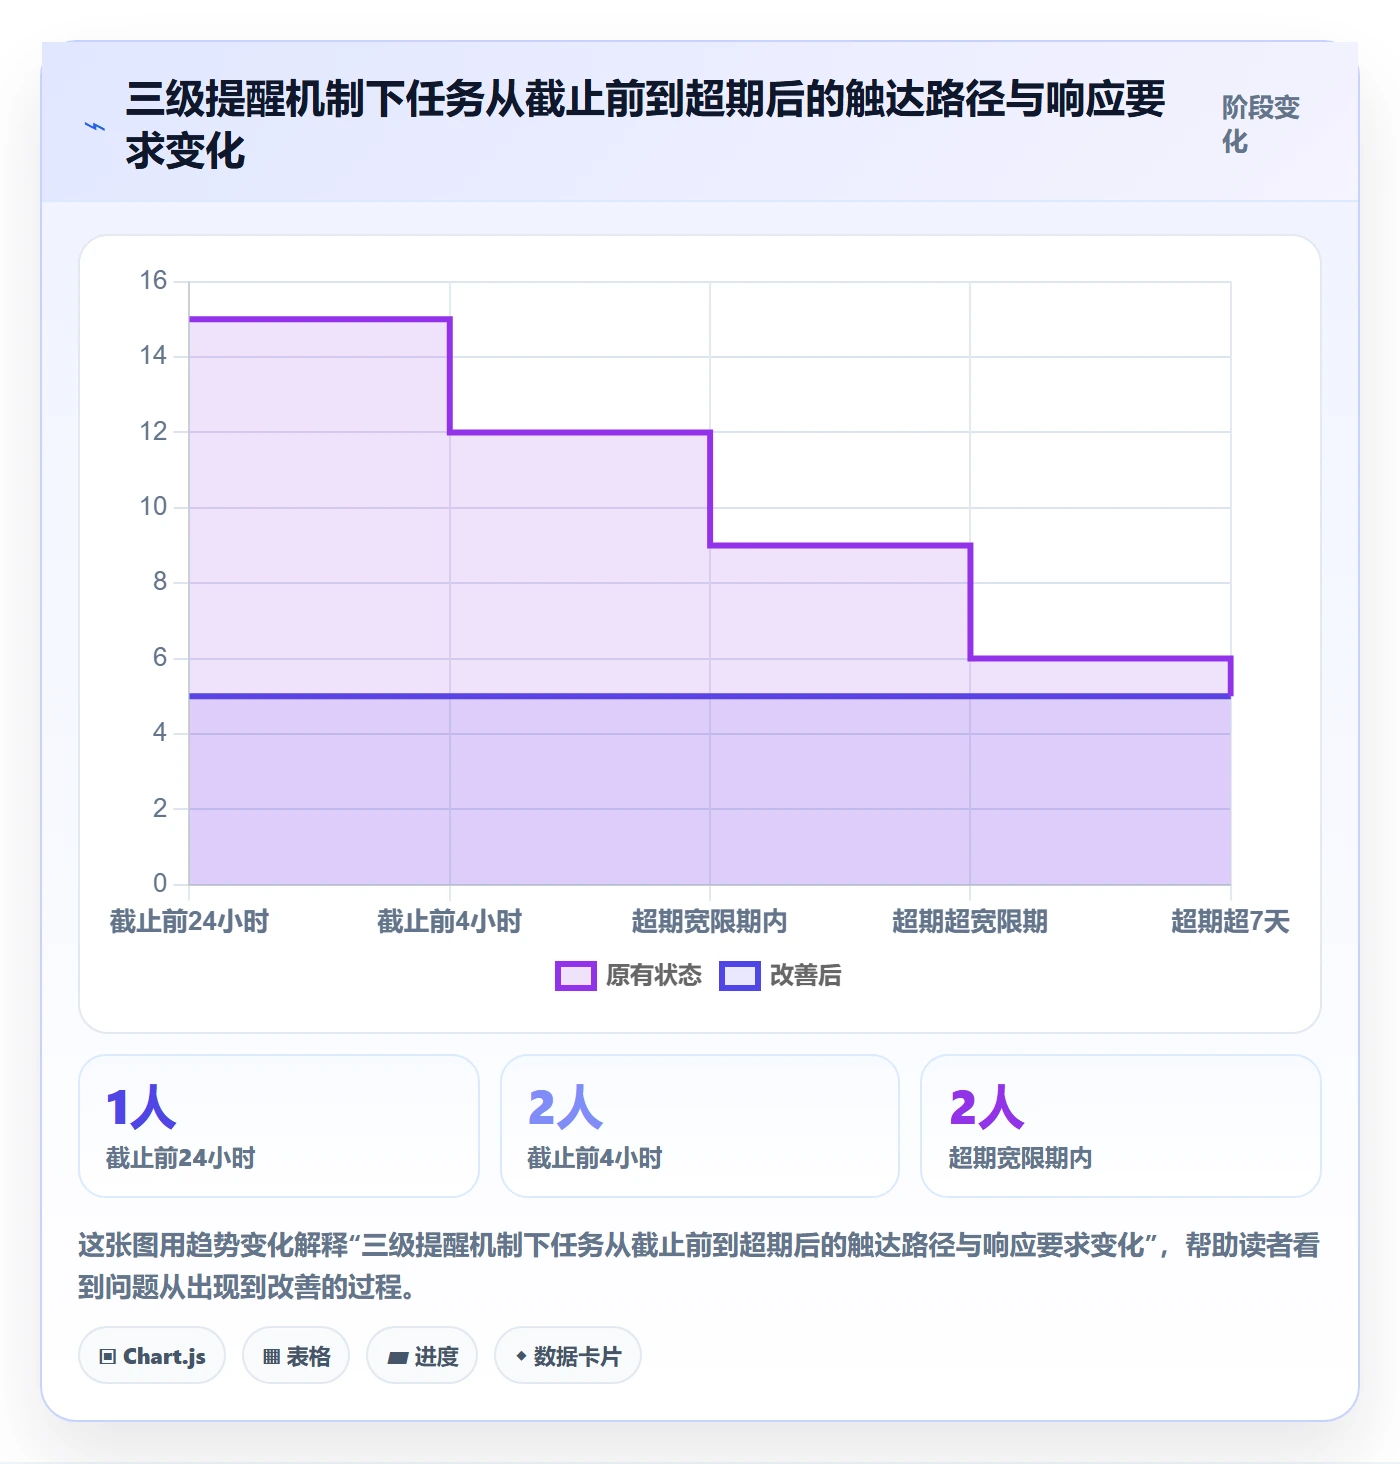The image size is (1400, 1464).
Task: Click the 阶段变化 badge in header
Action: [x=1261, y=124]
